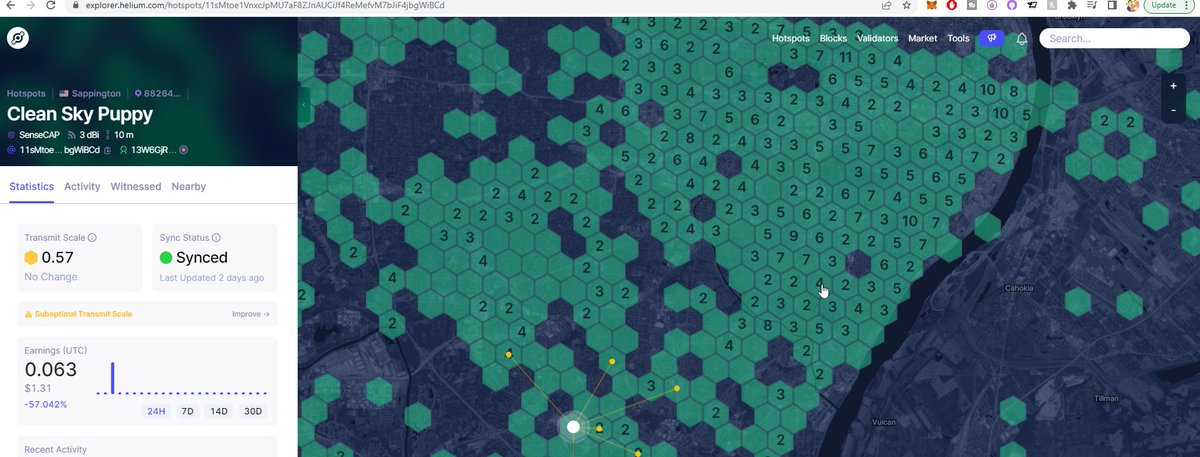Switch to the Nearby tab
The image size is (1200, 457).
[x=188, y=186]
